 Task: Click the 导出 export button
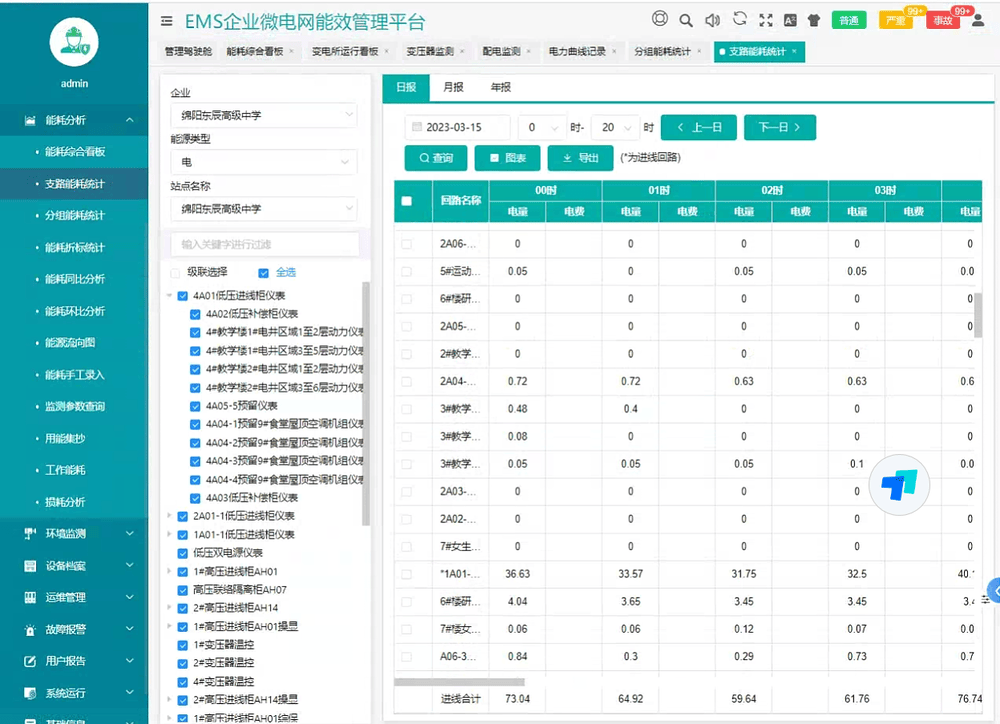581,158
